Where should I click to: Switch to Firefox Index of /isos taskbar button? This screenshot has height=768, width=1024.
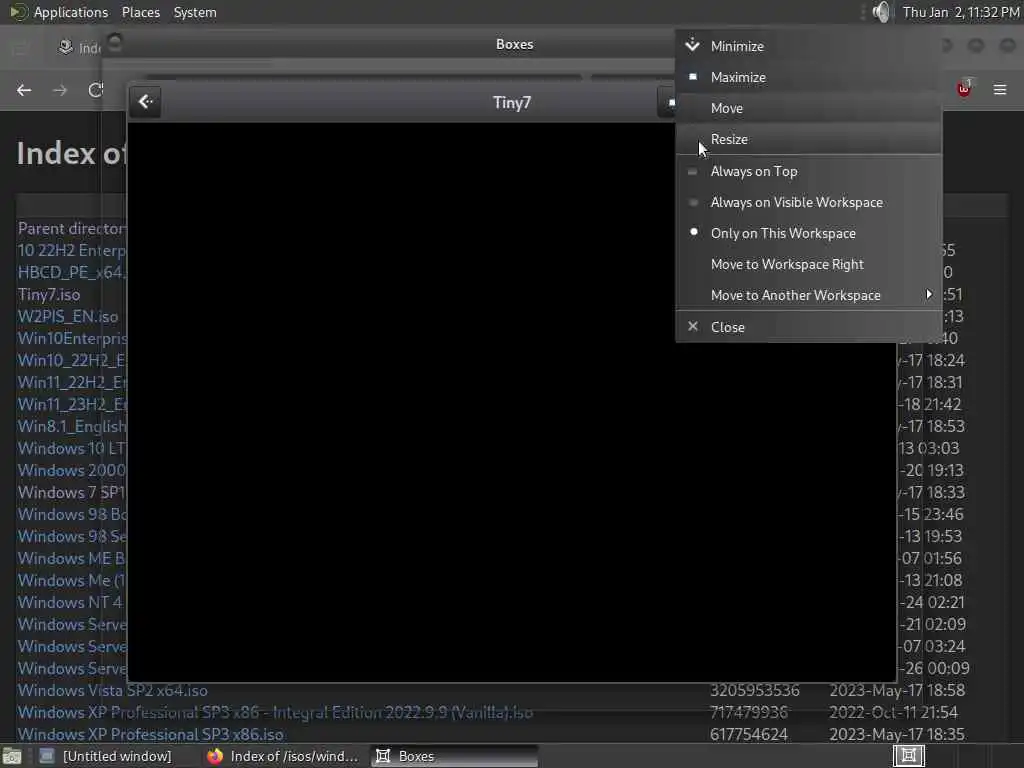click(x=283, y=756)
